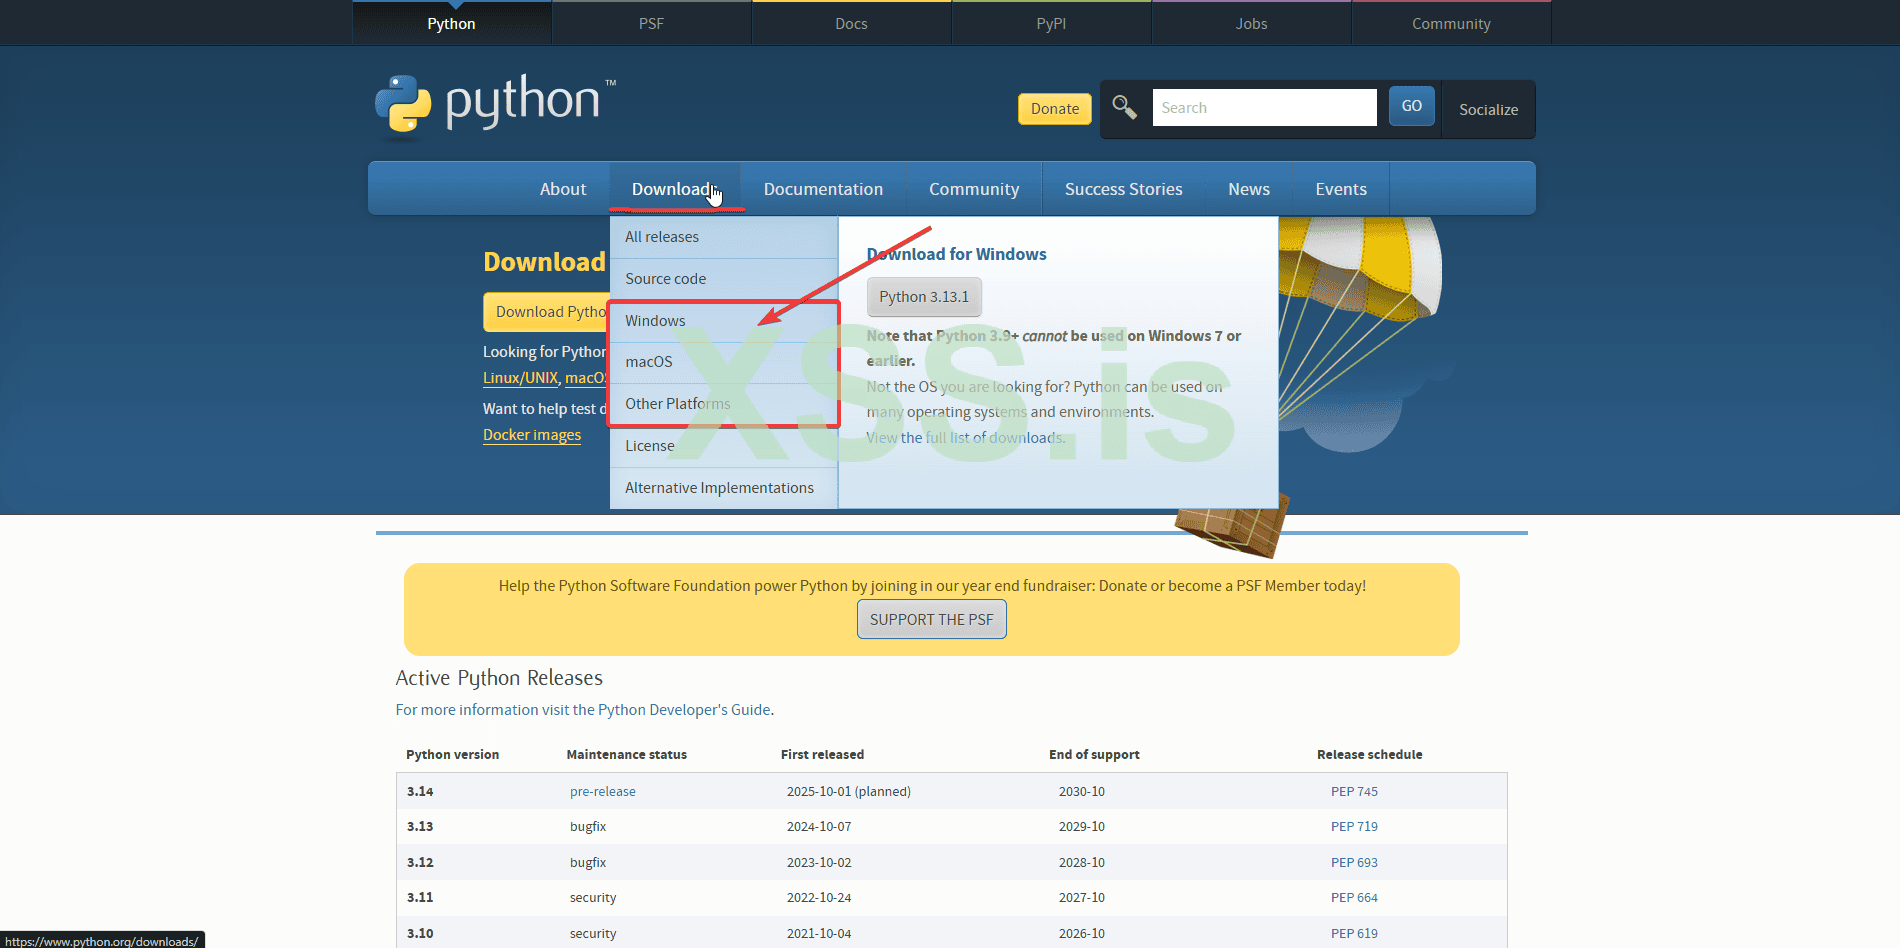This screenshot has width=1900, height=948.
Task: Open the Documentation nav menu
Action: [x=823, y=189]
